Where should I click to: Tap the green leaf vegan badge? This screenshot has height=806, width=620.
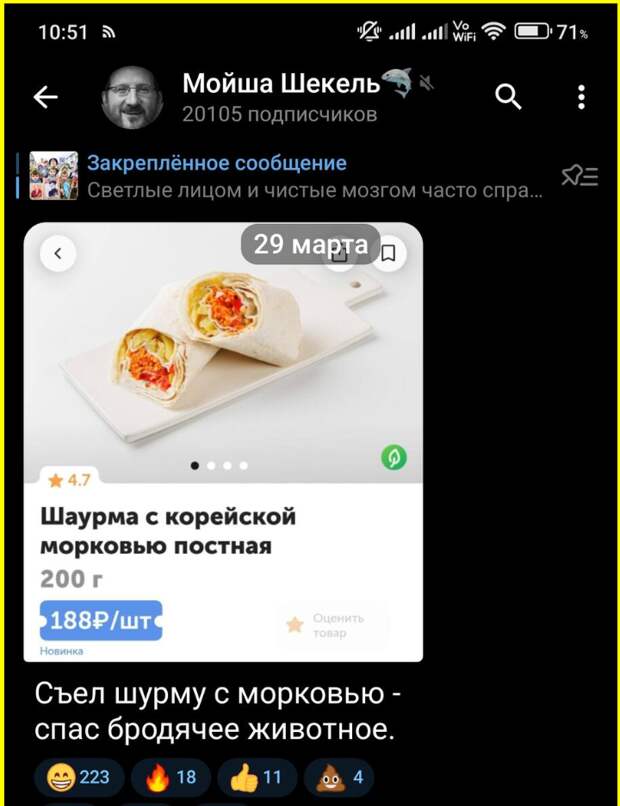click(394, 457)
